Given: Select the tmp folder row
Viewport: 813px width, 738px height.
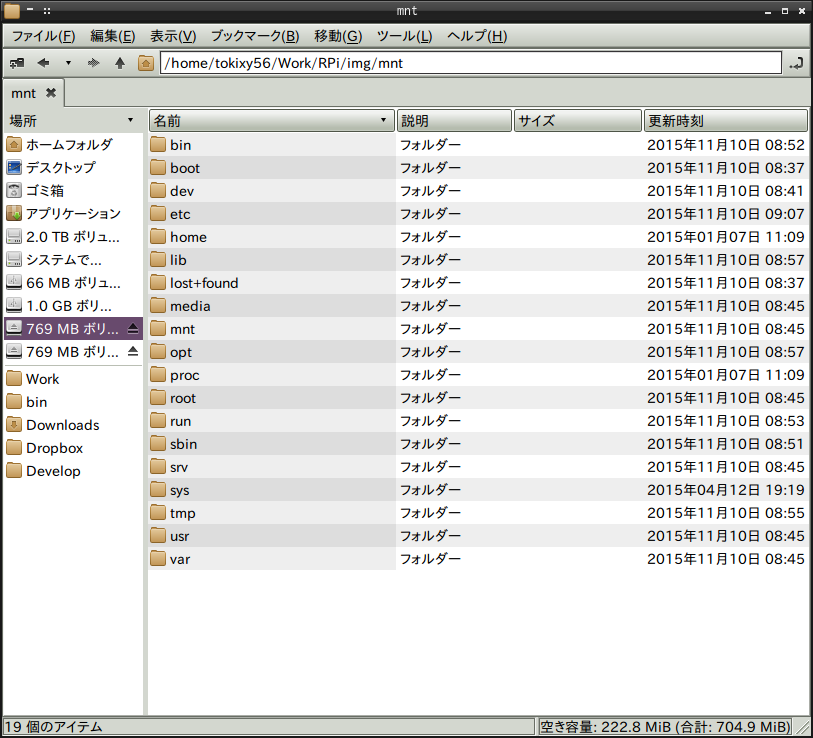Looking at the screenshot, I should click(x=478, y=512).
